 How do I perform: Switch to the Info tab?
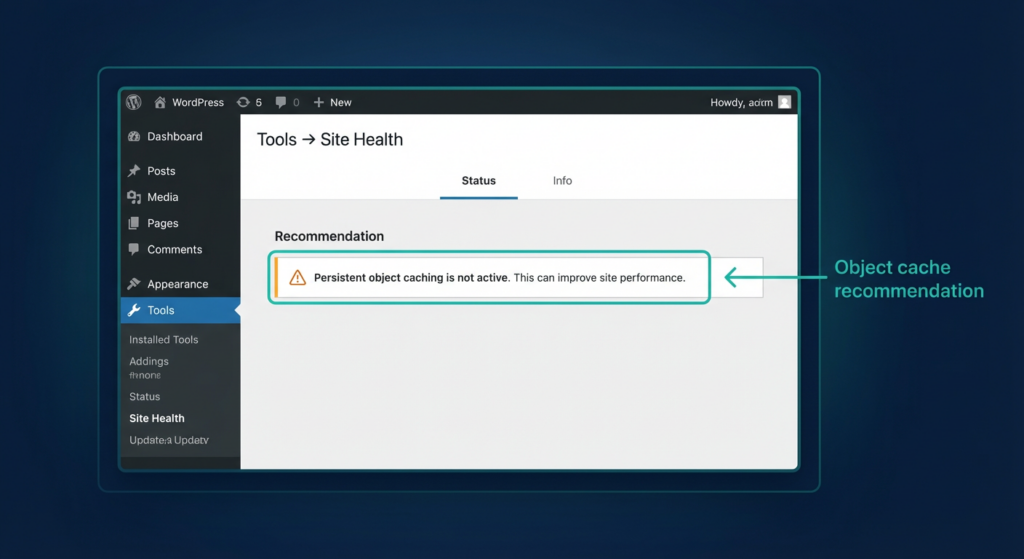coord(562,181)
